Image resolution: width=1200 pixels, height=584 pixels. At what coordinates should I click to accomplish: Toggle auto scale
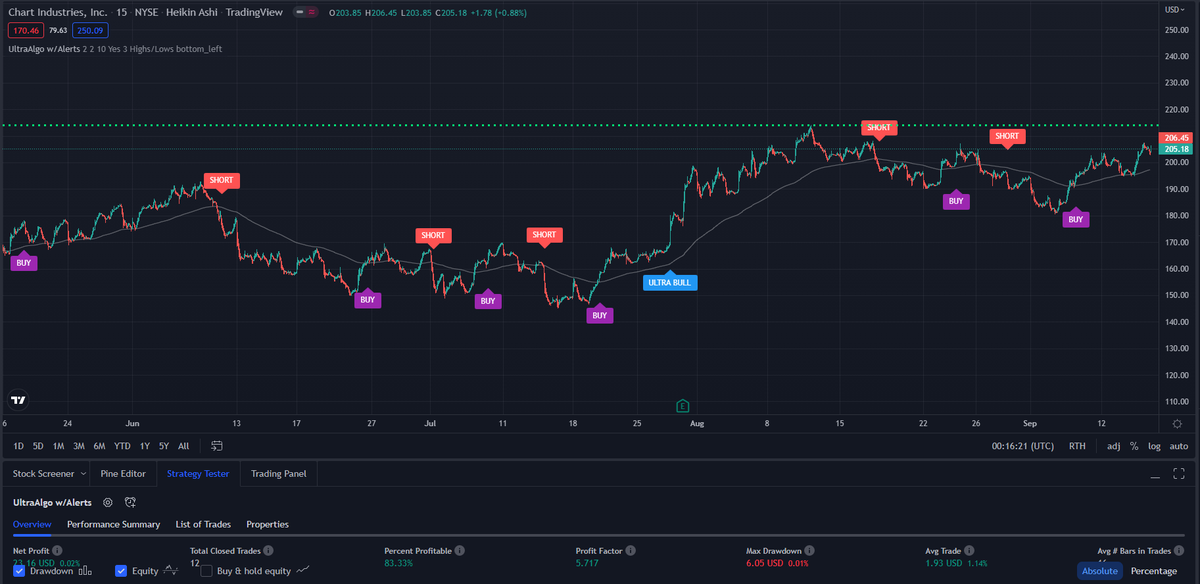(x=1178, y=446)
